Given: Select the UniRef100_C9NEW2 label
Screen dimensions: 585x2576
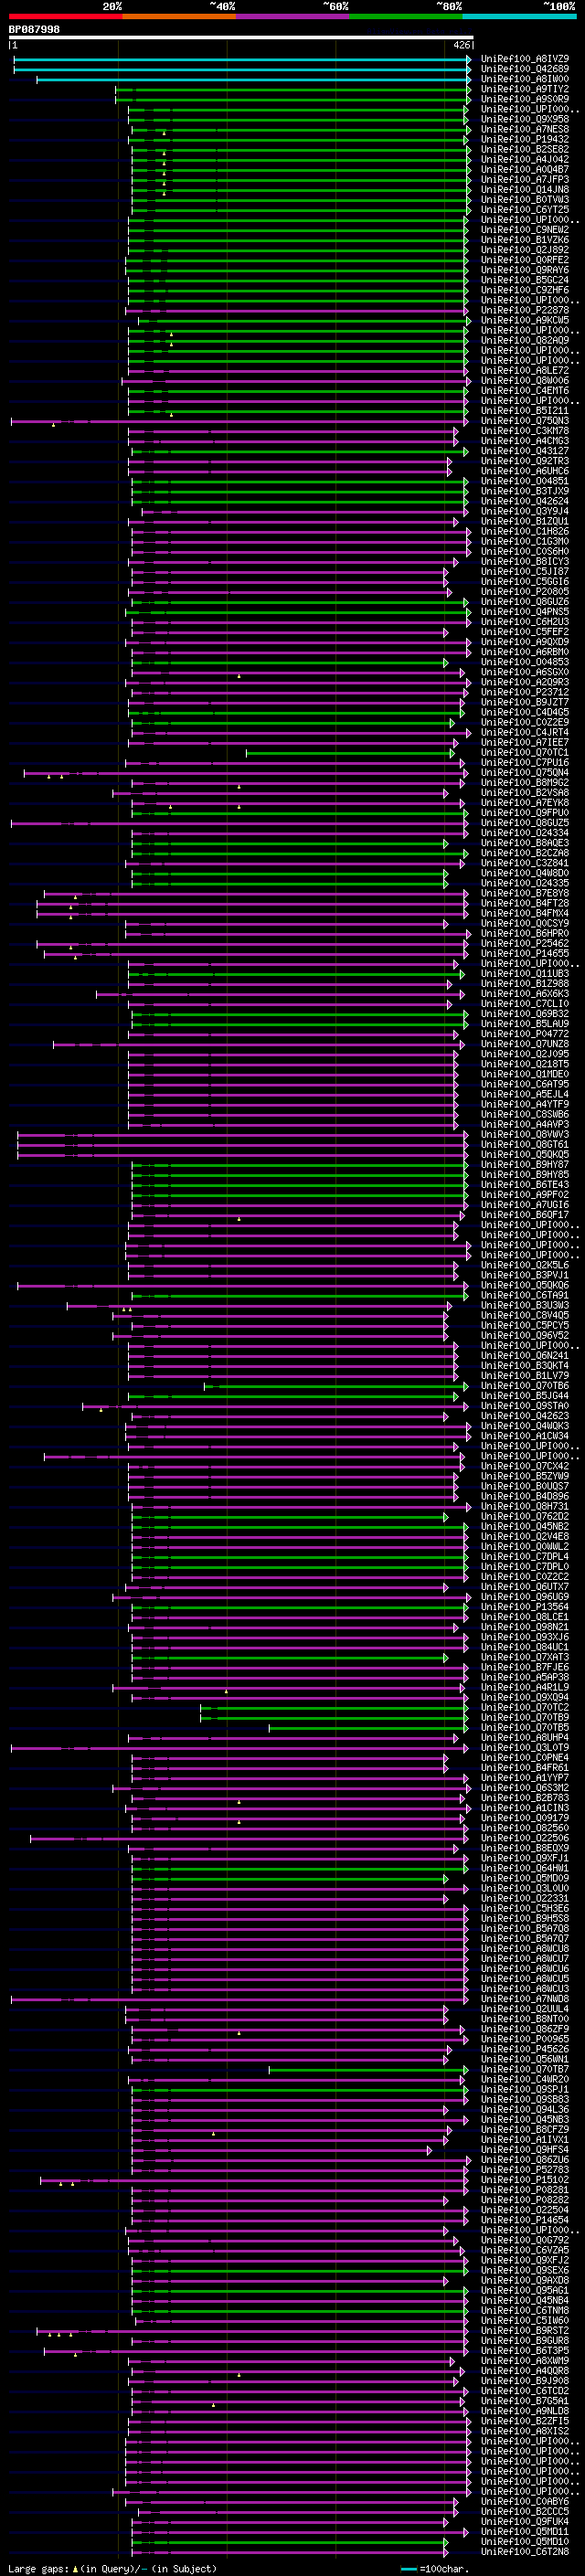Looking at the screenshot, I should click(x=525, y=229).
